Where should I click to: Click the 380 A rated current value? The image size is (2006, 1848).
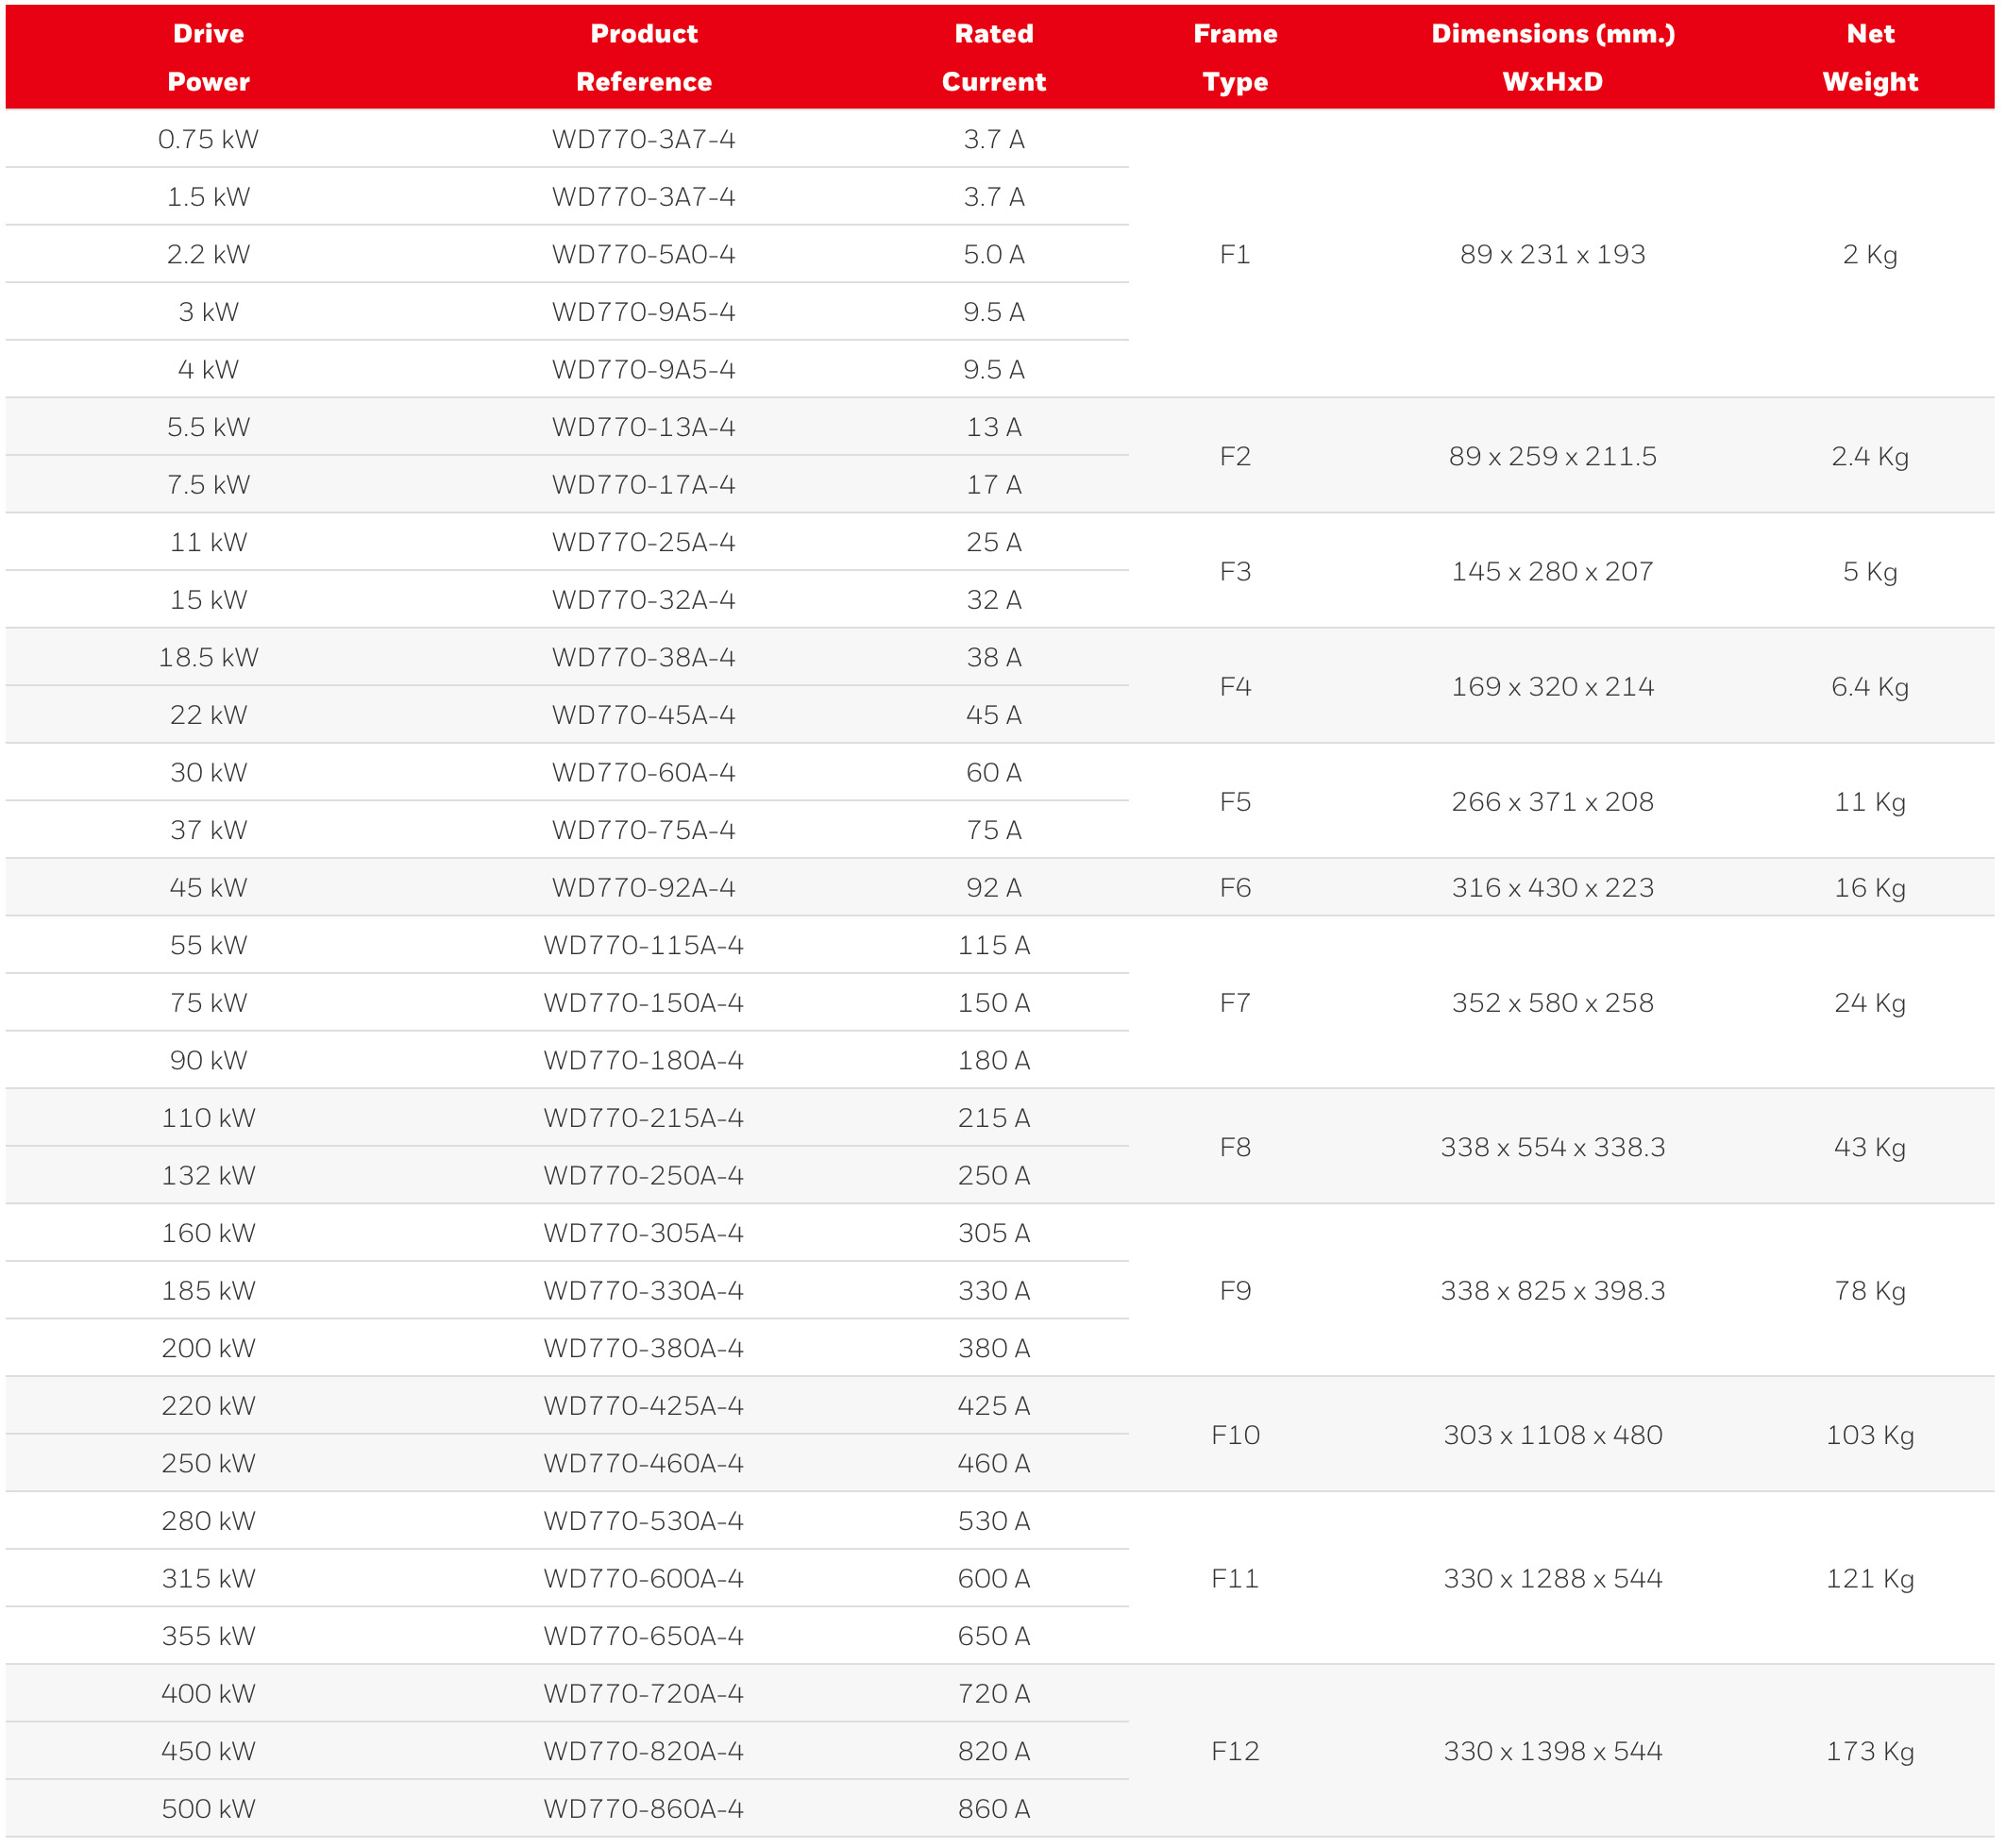click(993, 1348)
